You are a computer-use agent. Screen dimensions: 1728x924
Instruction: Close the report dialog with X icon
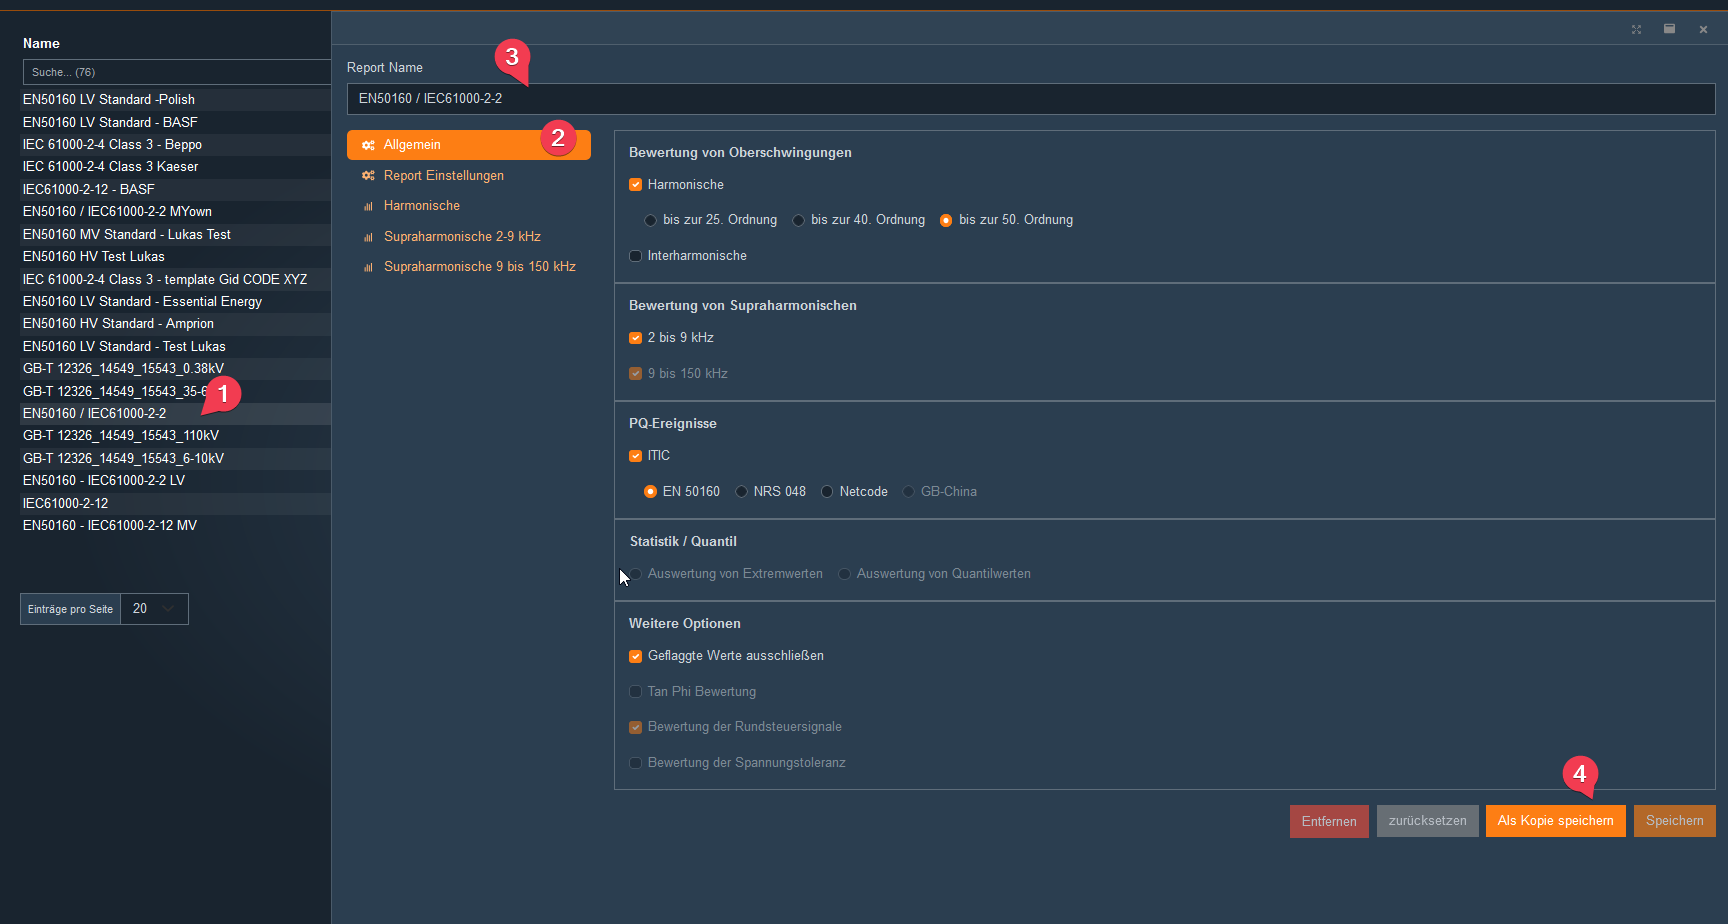(x=1703, y=30)
